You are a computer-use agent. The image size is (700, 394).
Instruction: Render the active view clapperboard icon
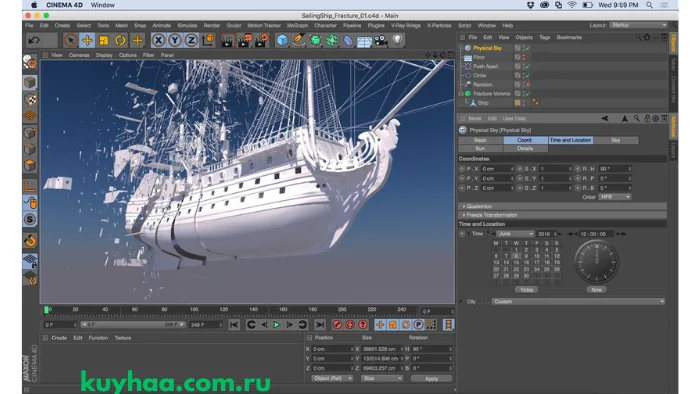click(x=227, y=41)
